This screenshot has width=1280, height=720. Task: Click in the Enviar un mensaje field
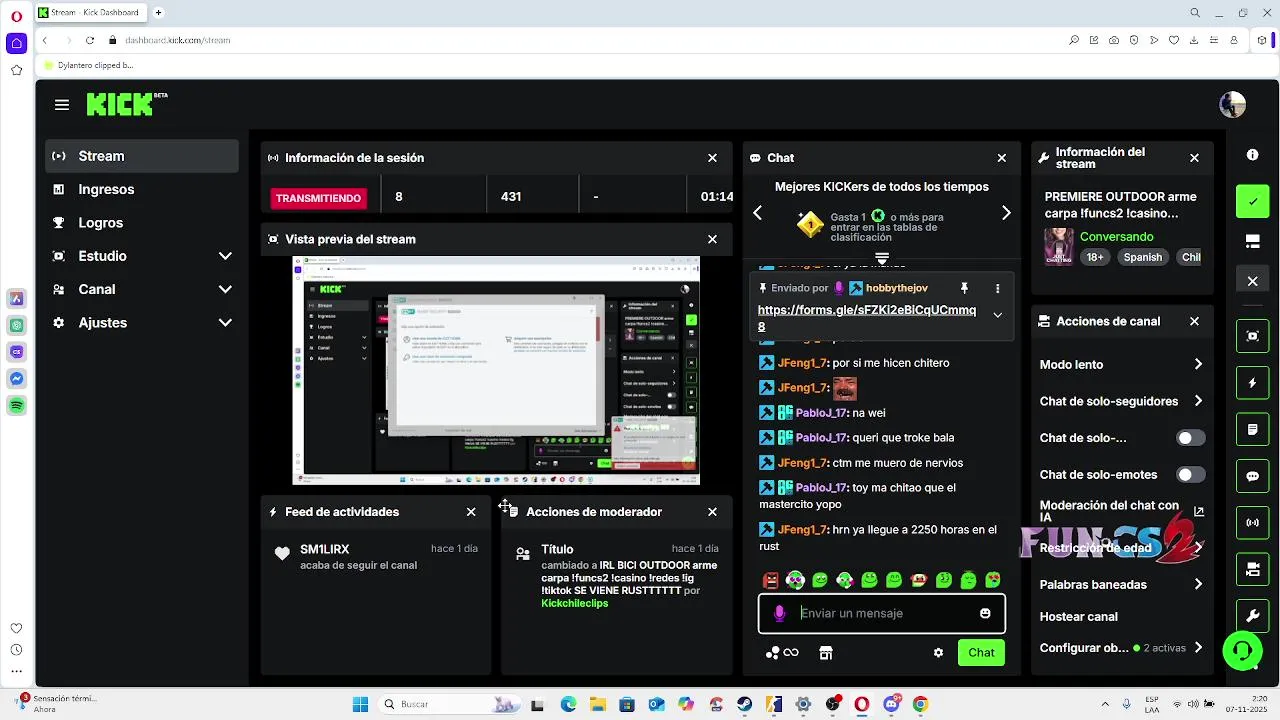coord(881,613)
